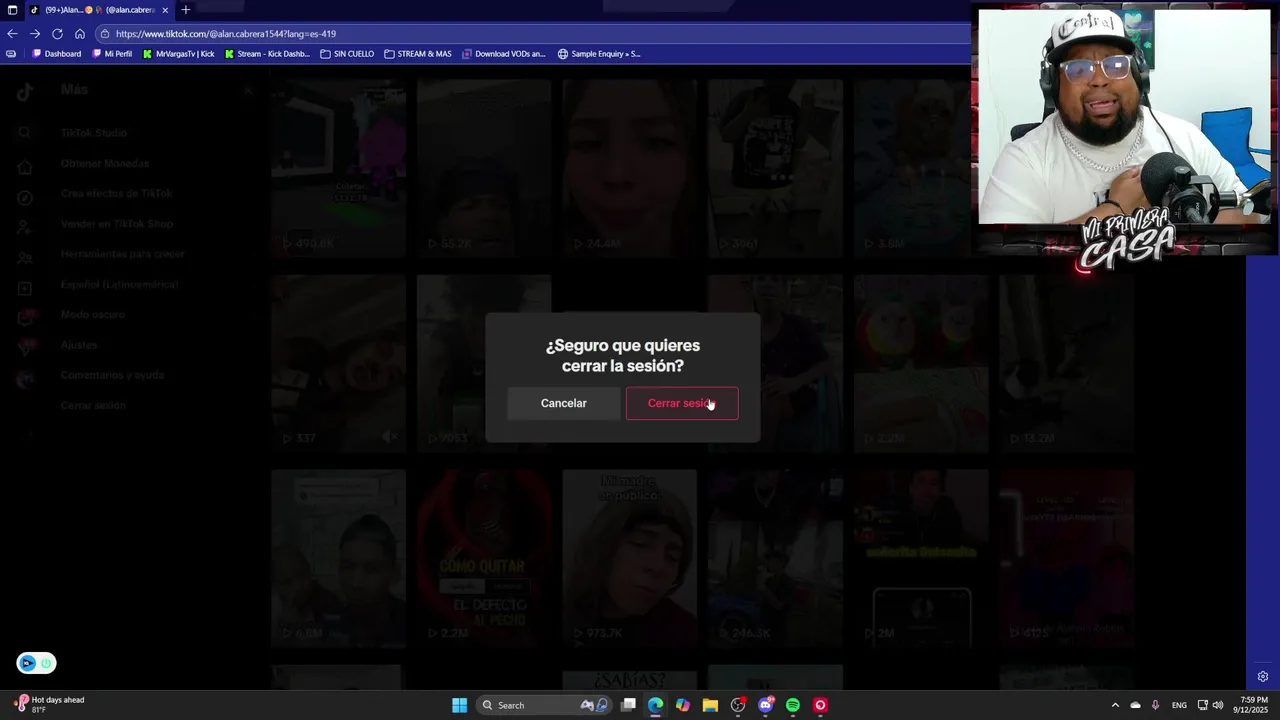This screenshot has height=720, width=1280.
Task: Go back with the browser back arrow
Action: (12, 33)
